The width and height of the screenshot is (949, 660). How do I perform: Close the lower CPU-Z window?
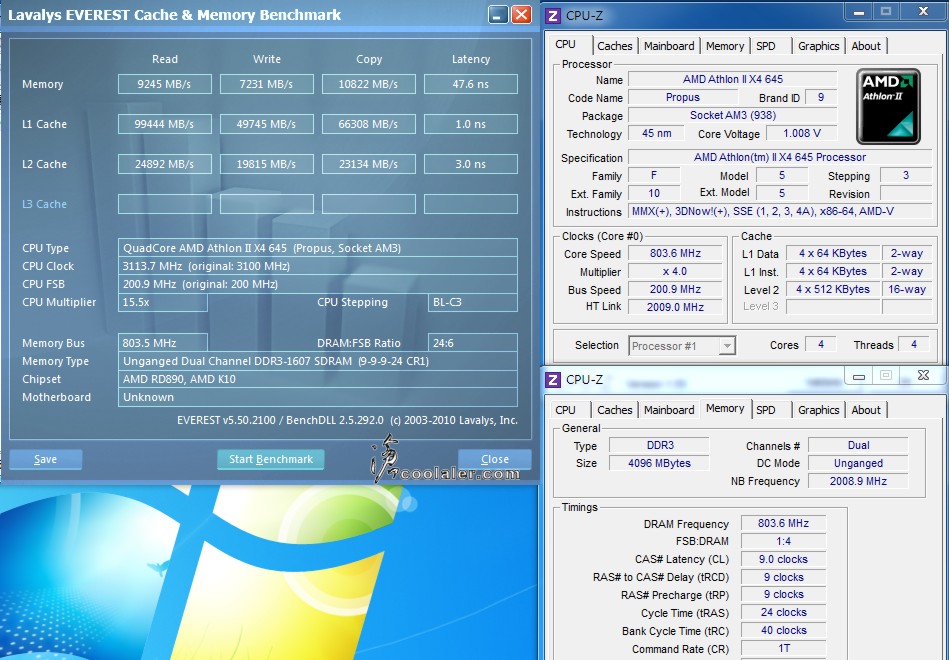924,376
